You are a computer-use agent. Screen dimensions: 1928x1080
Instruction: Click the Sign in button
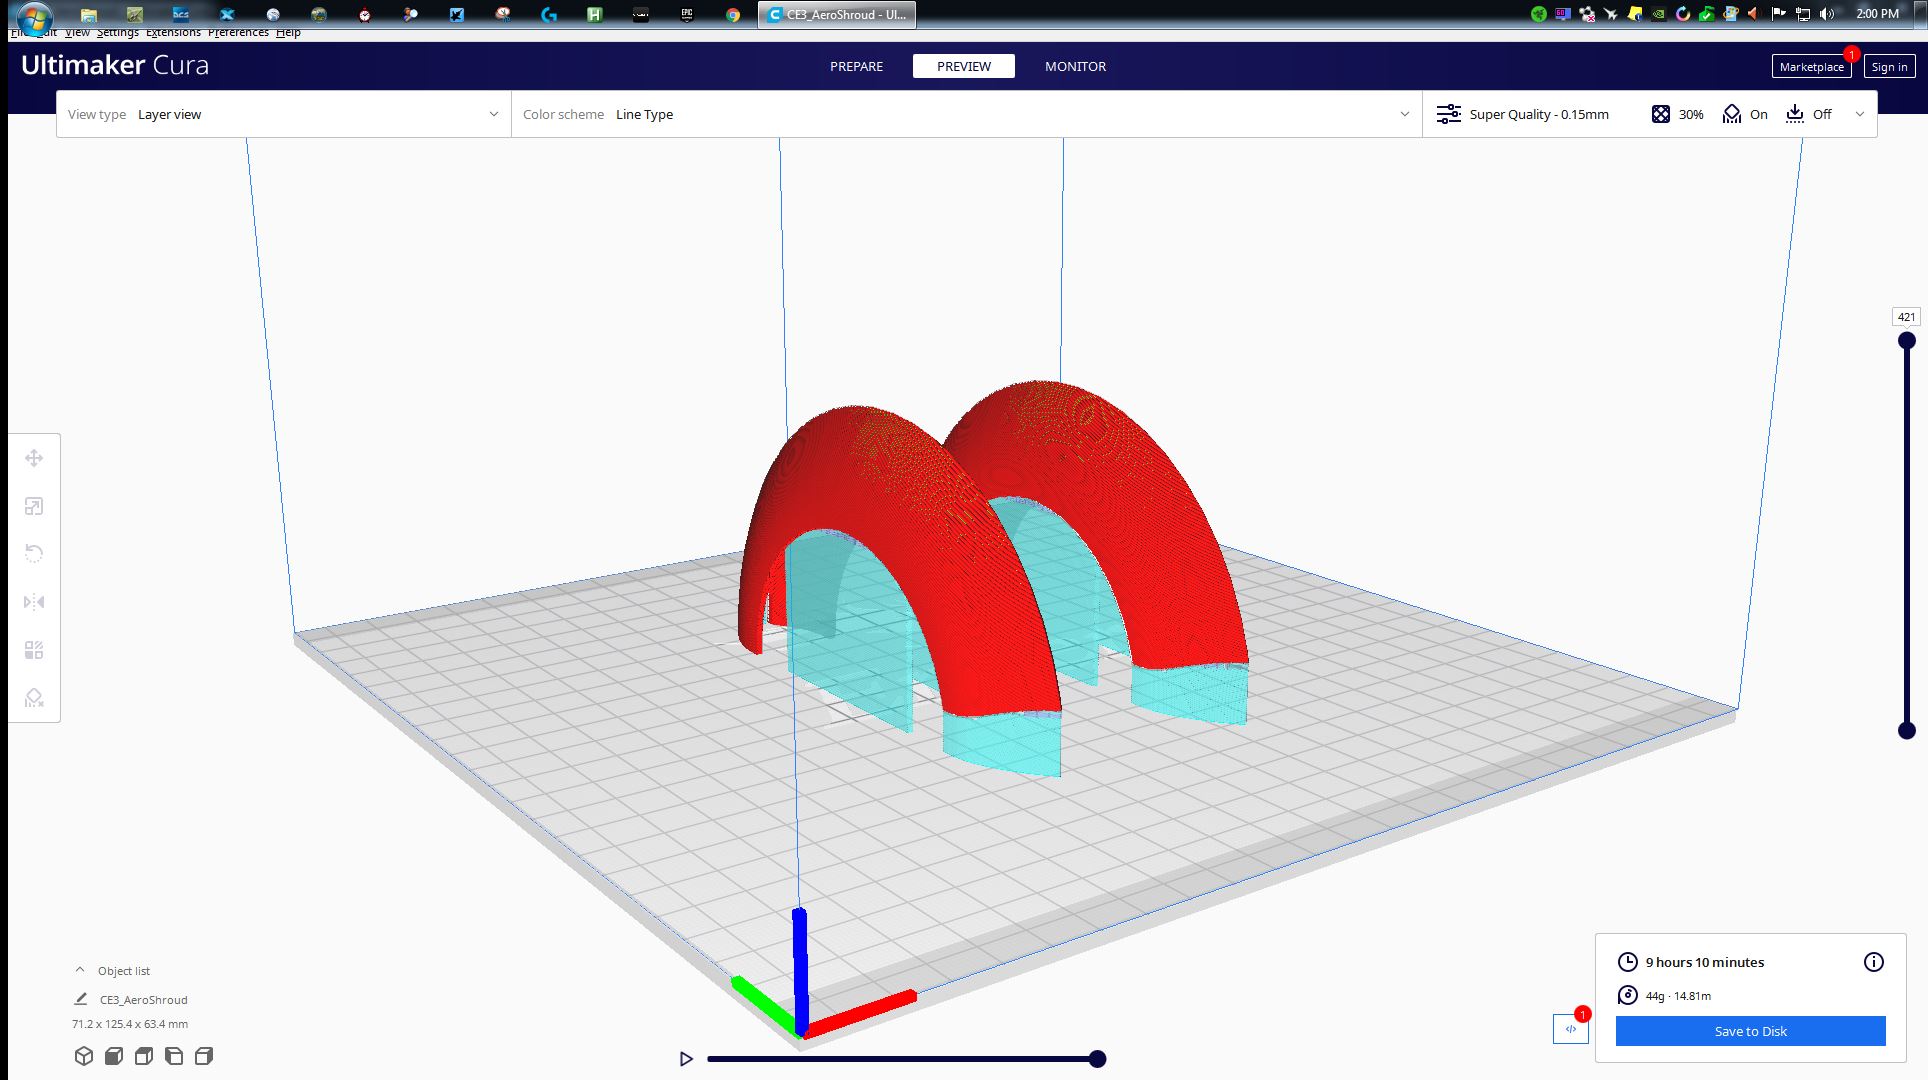coord(1889,66)
